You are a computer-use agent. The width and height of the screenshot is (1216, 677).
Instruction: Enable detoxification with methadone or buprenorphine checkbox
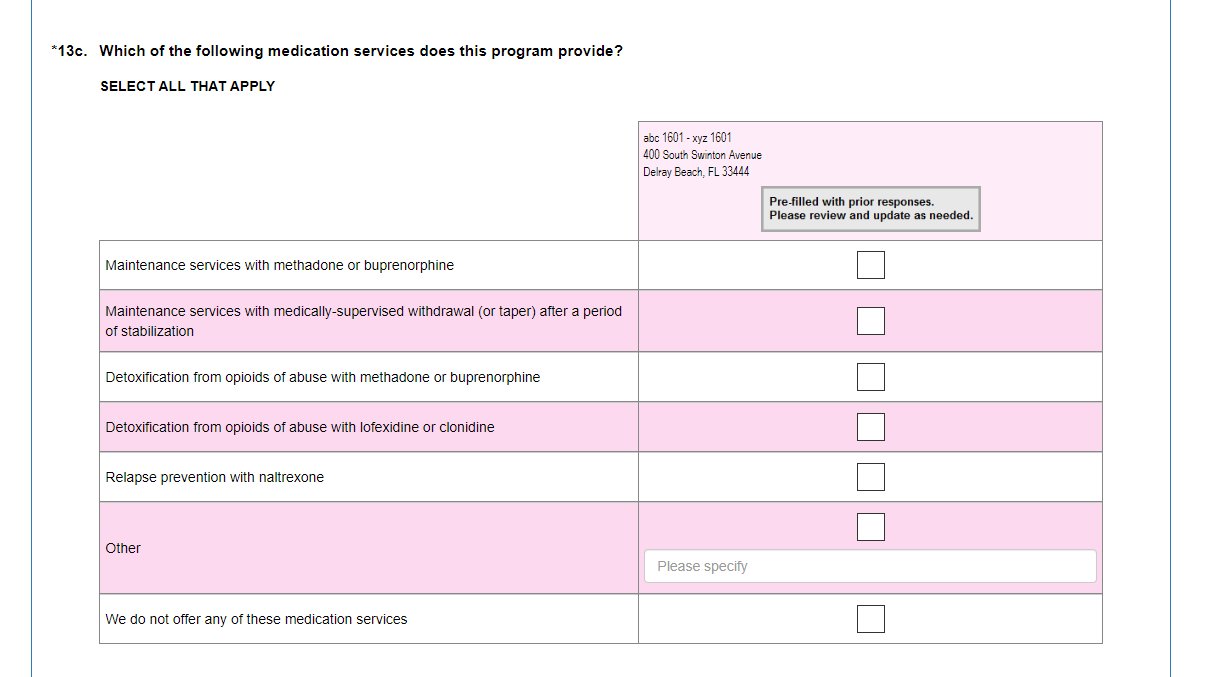870,377
